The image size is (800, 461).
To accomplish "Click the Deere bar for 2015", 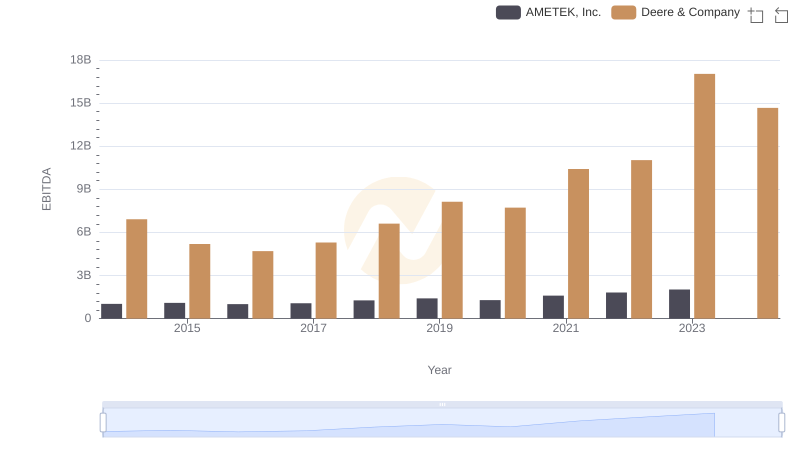I will [x=199, y=281].
